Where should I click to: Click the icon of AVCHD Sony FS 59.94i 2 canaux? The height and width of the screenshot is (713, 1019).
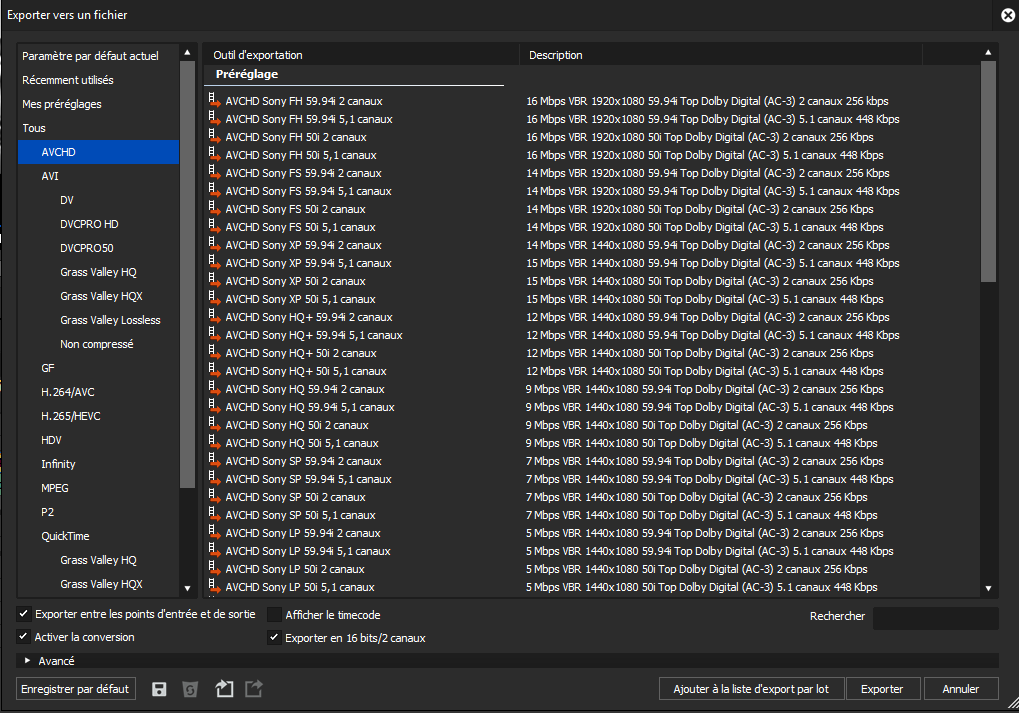[214, 172]
